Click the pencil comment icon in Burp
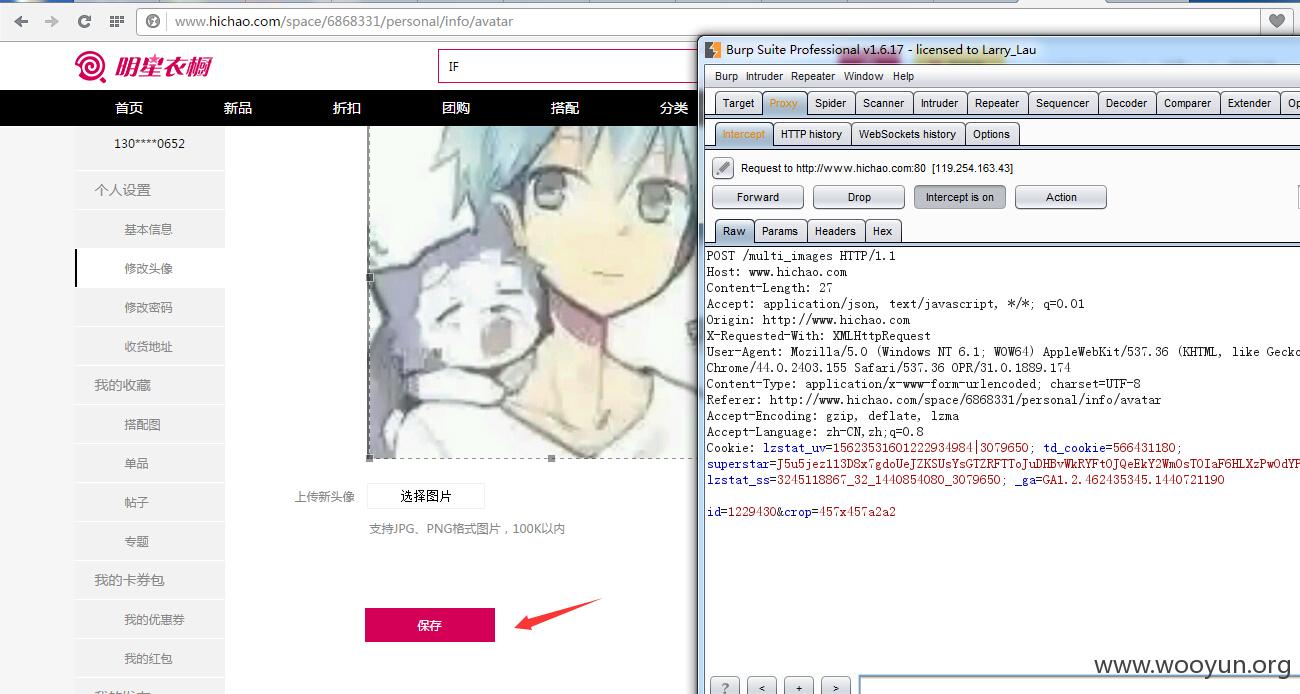The image size is (1300, 694). pyautogui.click(x=723, y=168)
